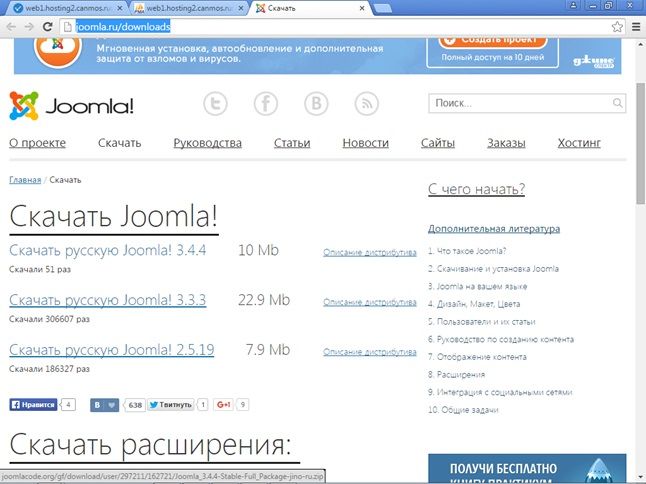The width and height of the screenshot is (646, 484).
Task: Click the Joomla! logo
Action: [71, 105]
